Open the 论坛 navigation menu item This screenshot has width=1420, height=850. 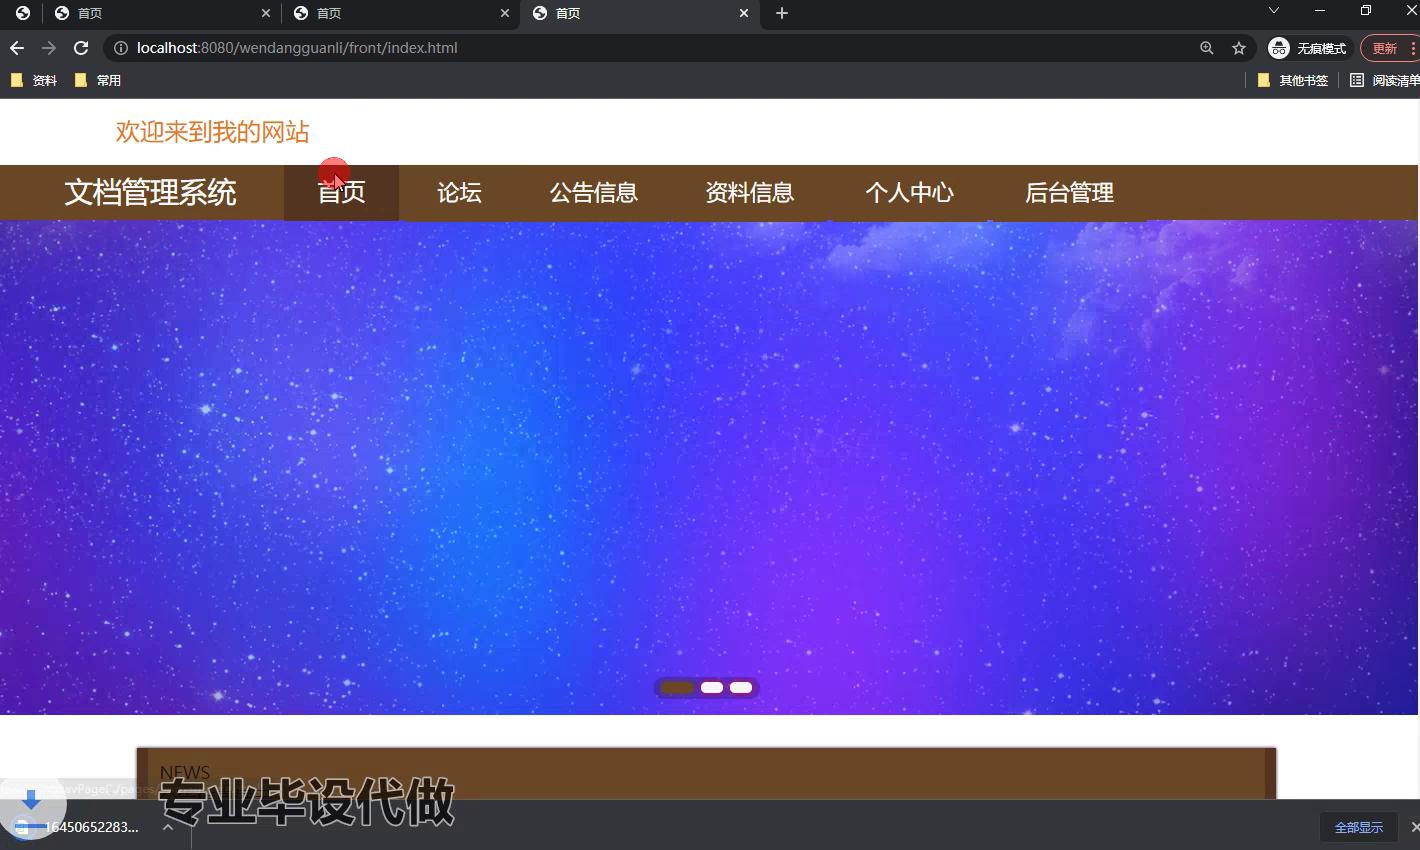[459, 193]
